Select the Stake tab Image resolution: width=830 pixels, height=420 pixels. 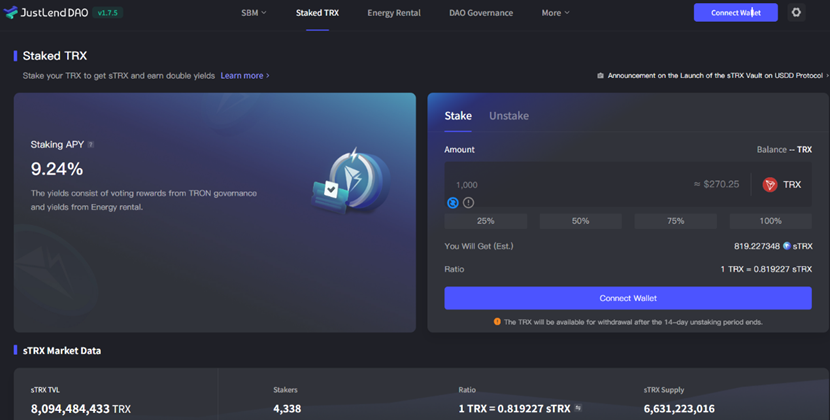[x=458, y=116]
